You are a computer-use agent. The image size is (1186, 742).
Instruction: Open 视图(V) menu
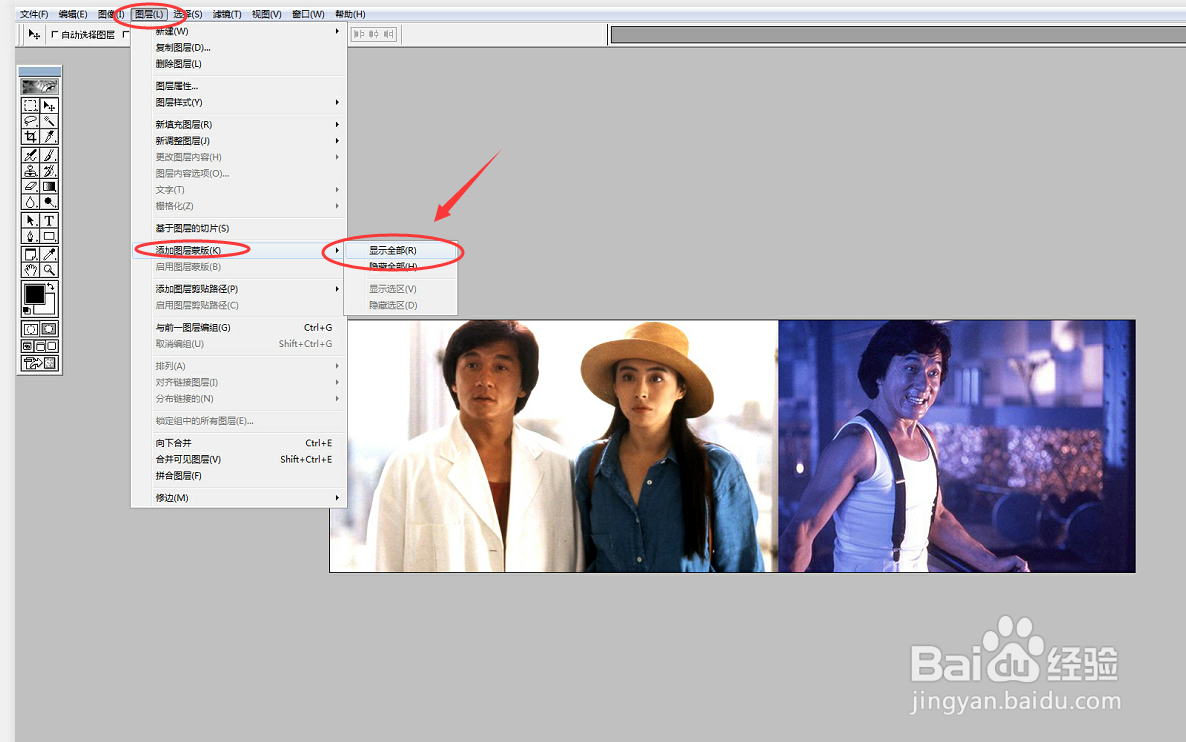pyautogui.click(x=266, y=14)
